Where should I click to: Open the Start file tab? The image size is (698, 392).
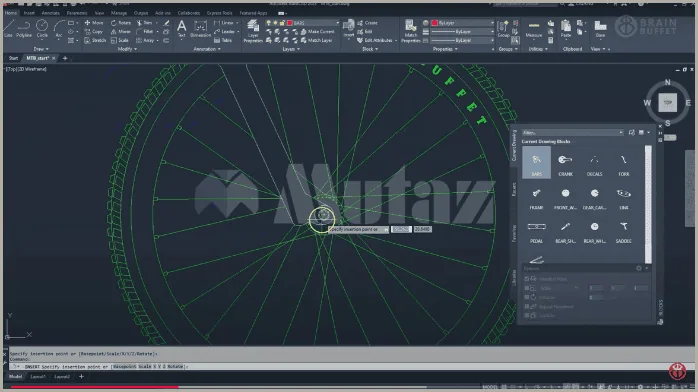point(13,58)
